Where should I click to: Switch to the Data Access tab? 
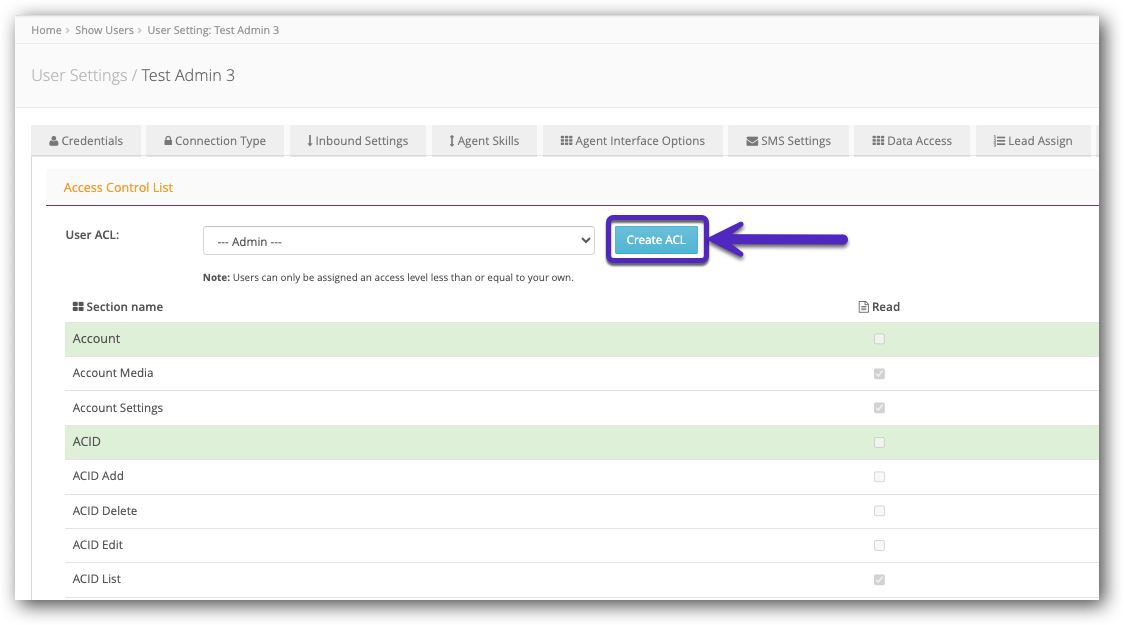pos(912,140)
